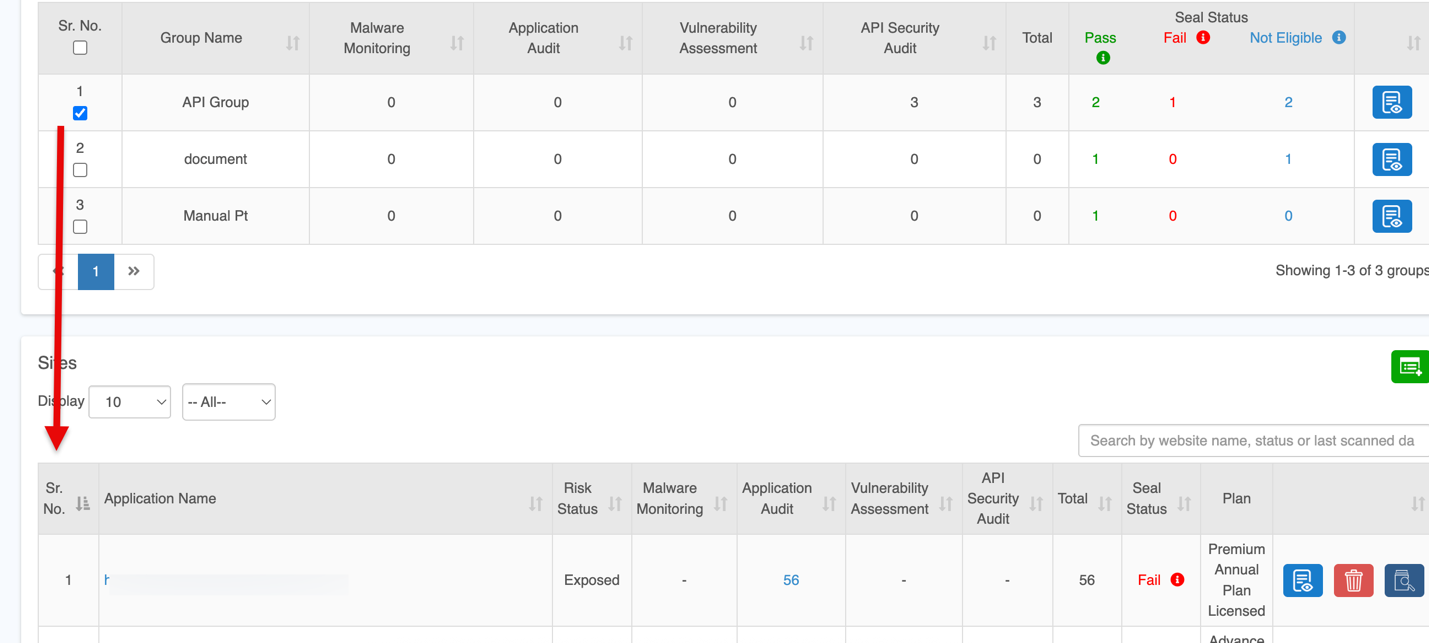This screenshot has width=1429, height=643.
Task: Expand the -- All-- filter dropdown
Action: (228, 402)
